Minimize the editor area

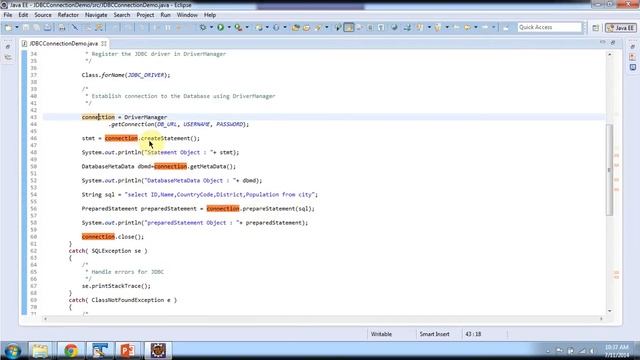pos(603,42)
